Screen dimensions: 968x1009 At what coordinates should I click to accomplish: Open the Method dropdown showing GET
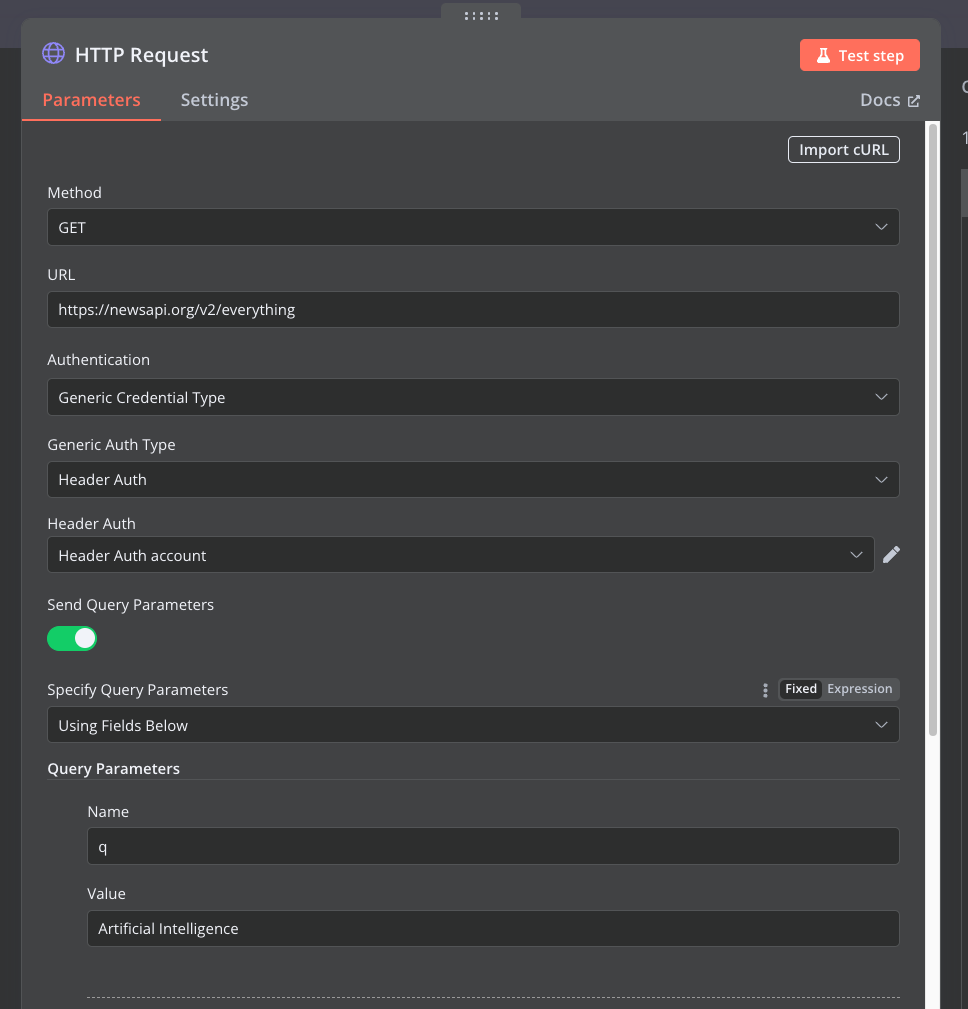pyautogui.click(x=473, y=227)
